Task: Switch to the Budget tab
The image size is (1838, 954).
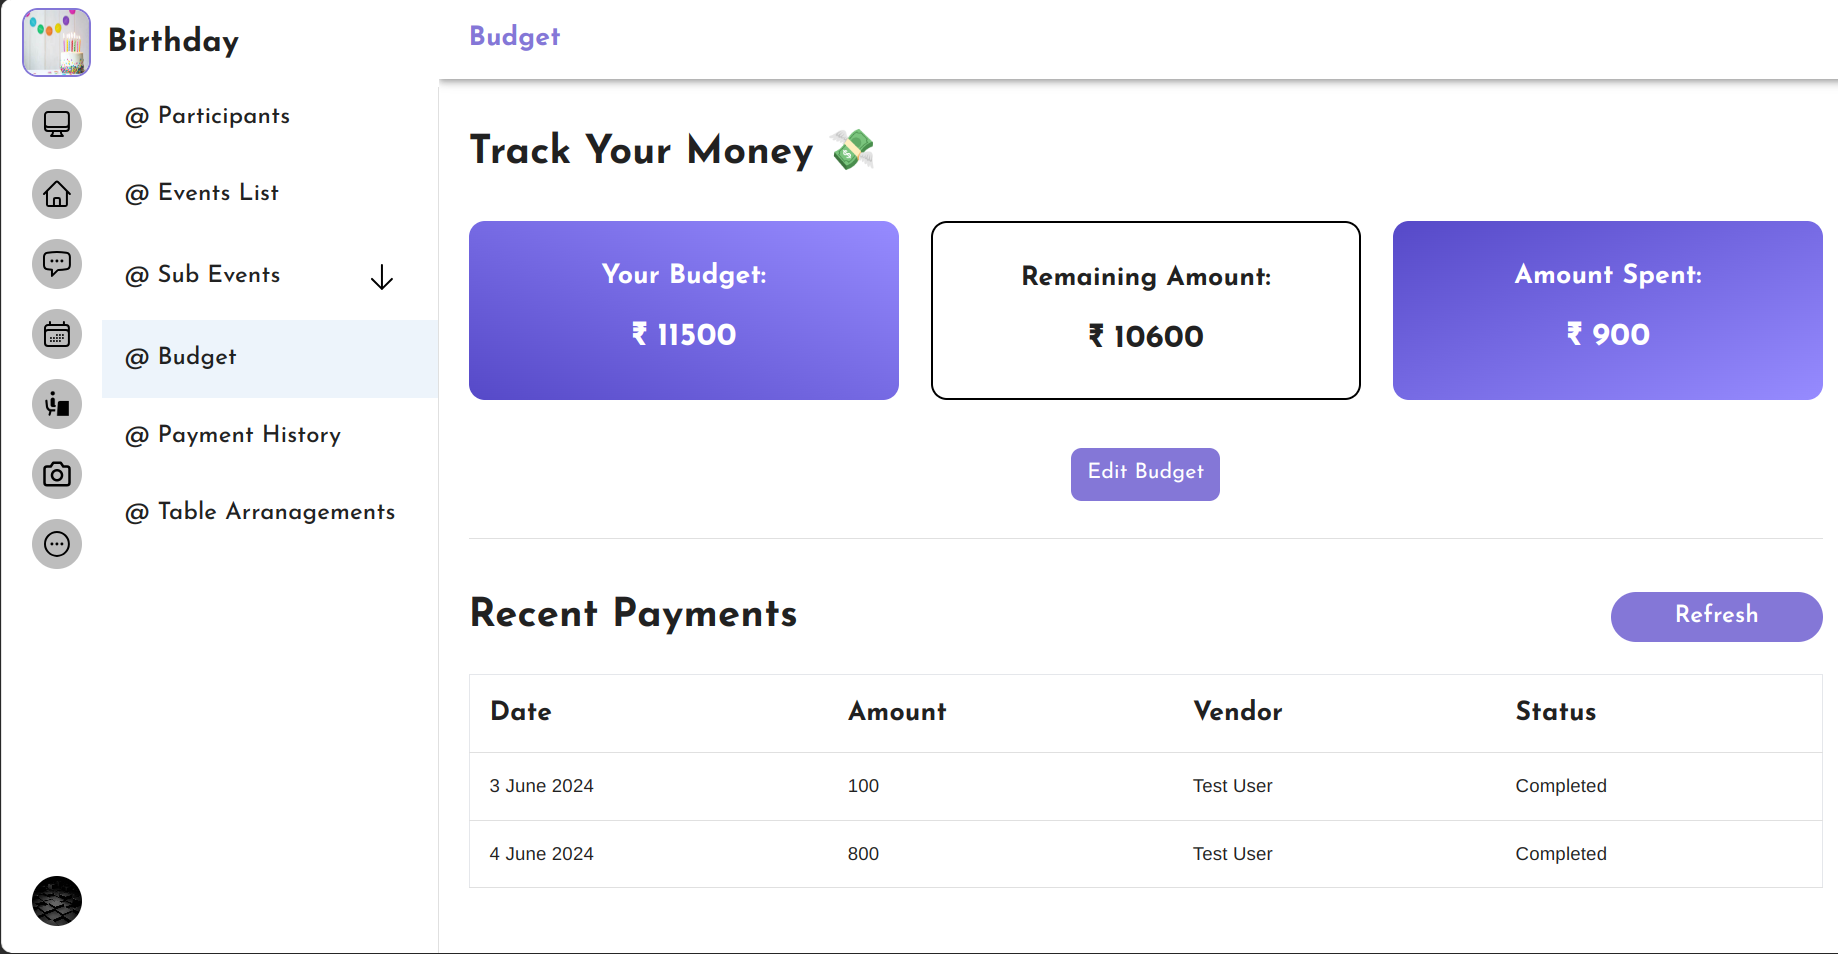Action: 514,37
